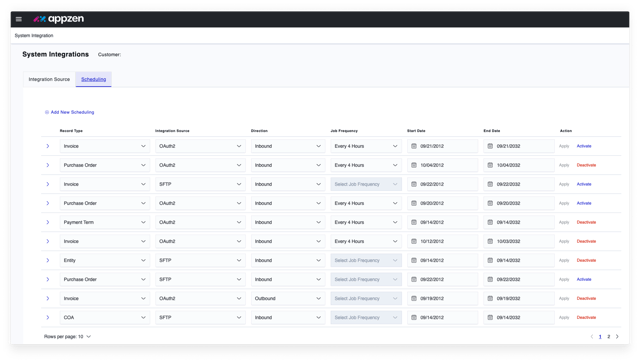Open the Payment Term record type dropdown
The width and height of the screenshot is (640, 363).
click(104, 223)
